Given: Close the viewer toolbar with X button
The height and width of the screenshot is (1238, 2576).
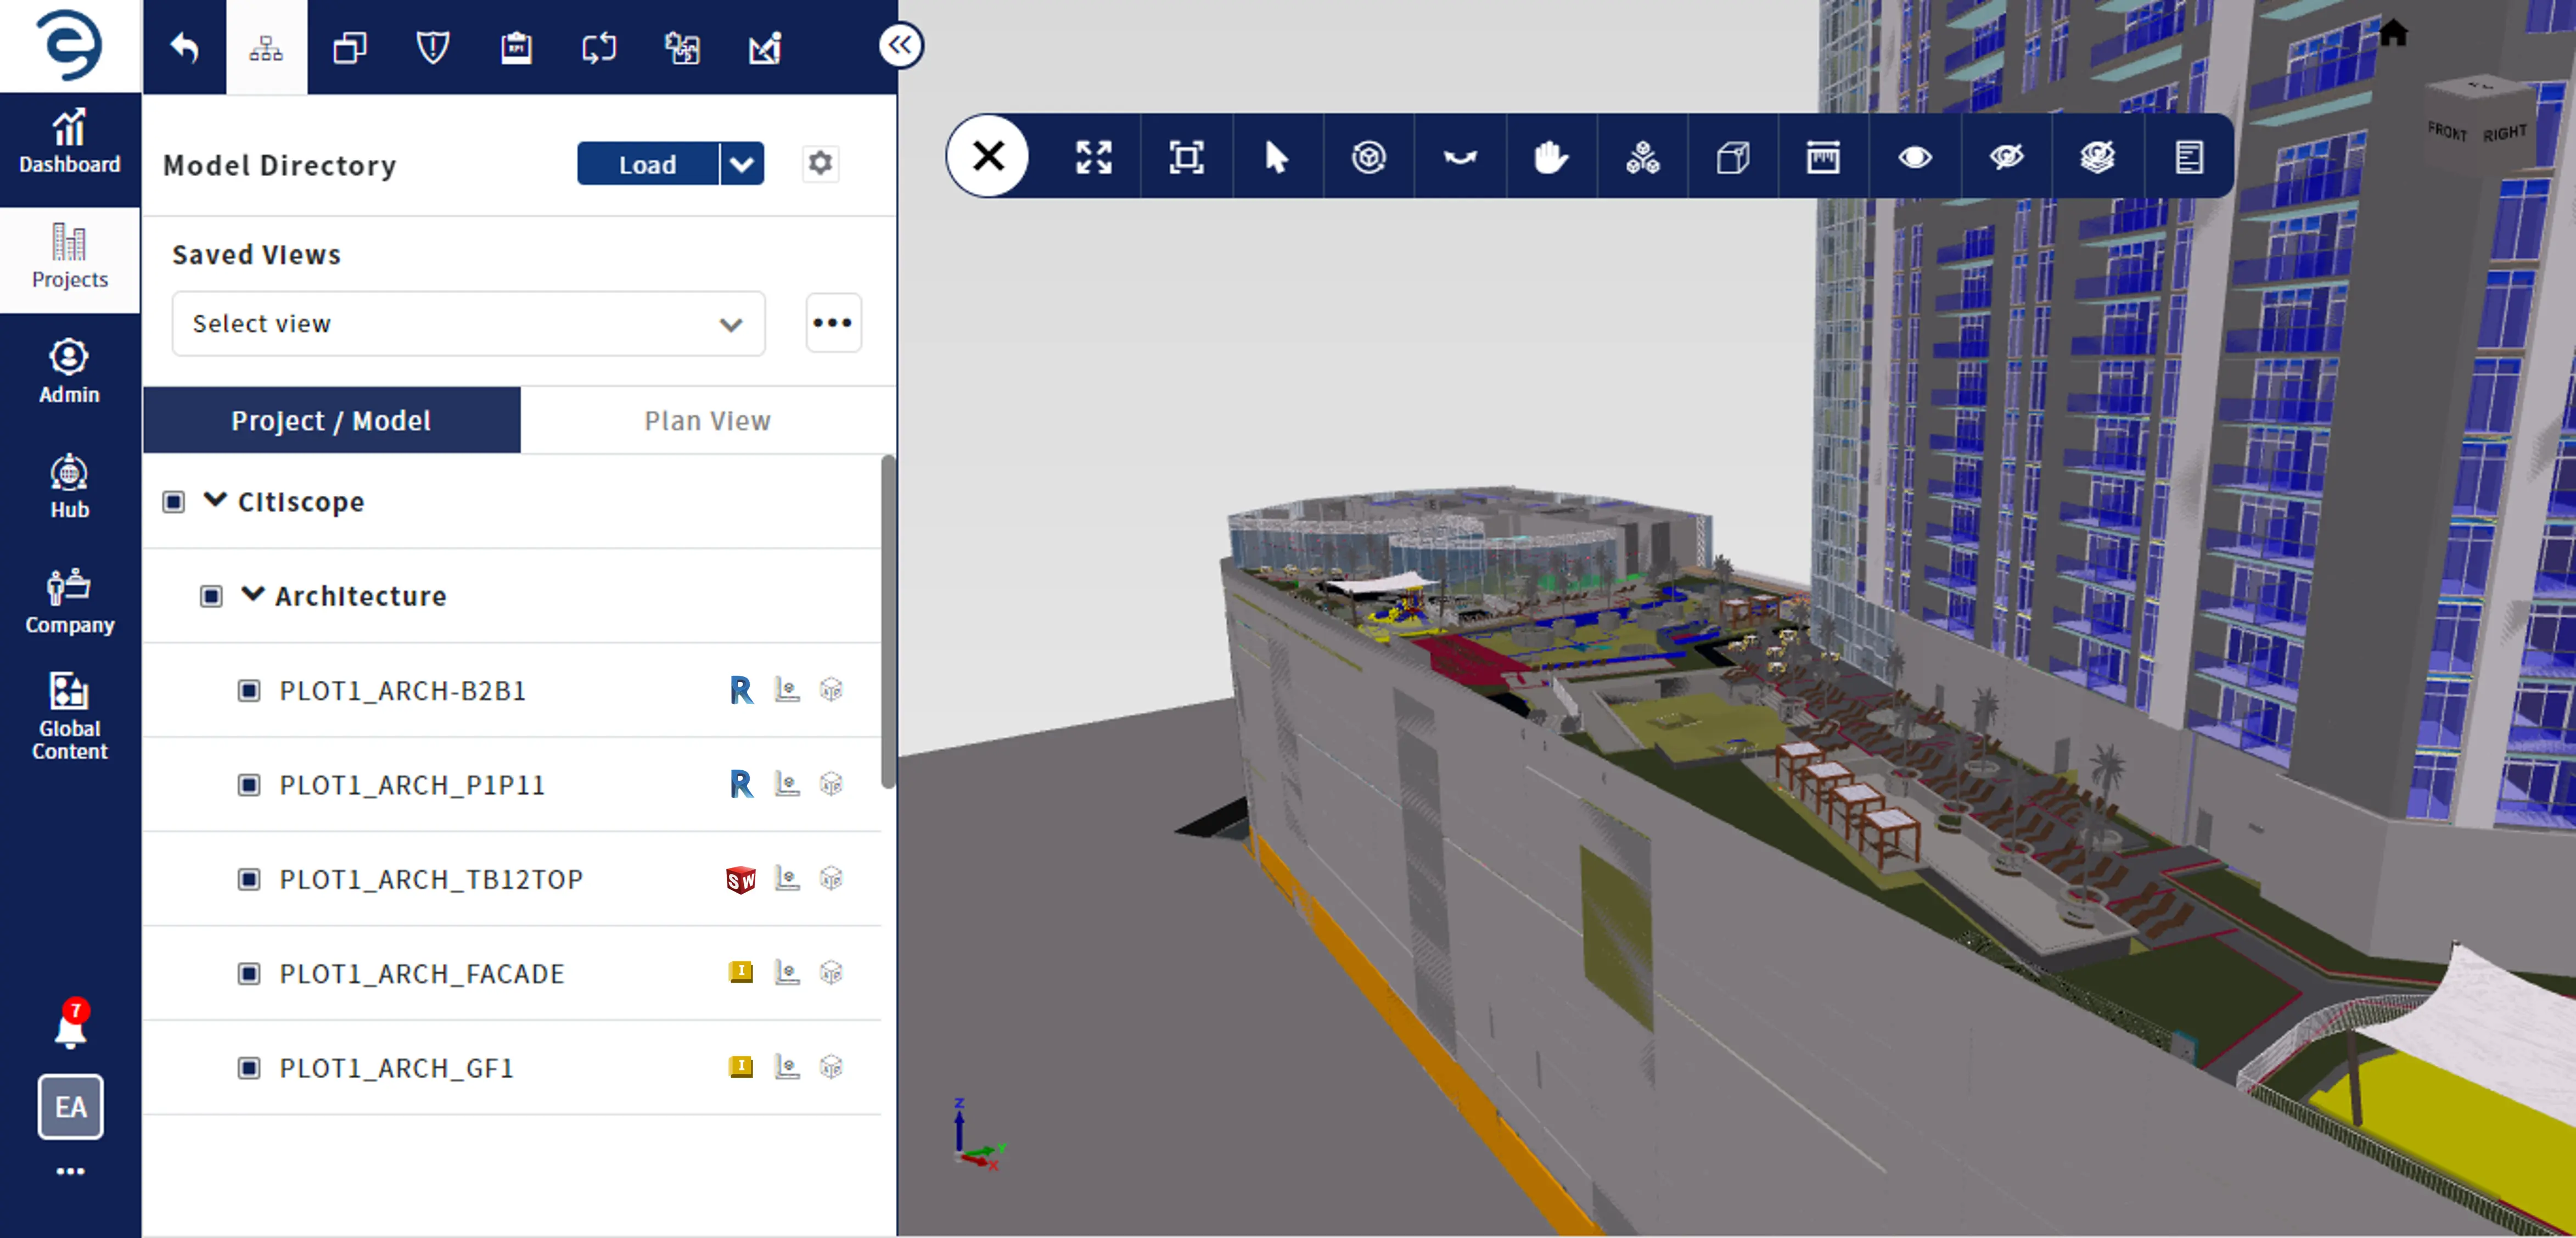Looking at the screenshot, I should coord(988,155).
